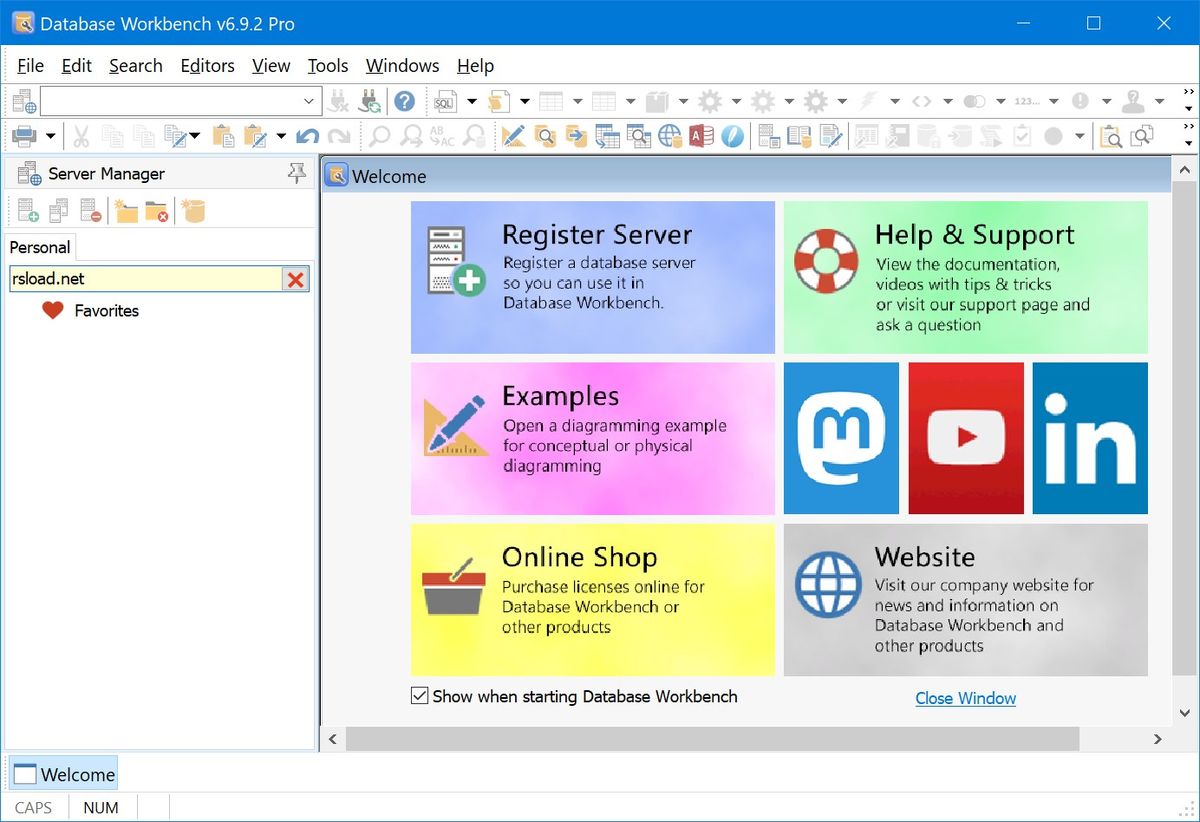Toggle the NUM lock status indicator
Screen dimensions: 1200x822
point(101,807)
